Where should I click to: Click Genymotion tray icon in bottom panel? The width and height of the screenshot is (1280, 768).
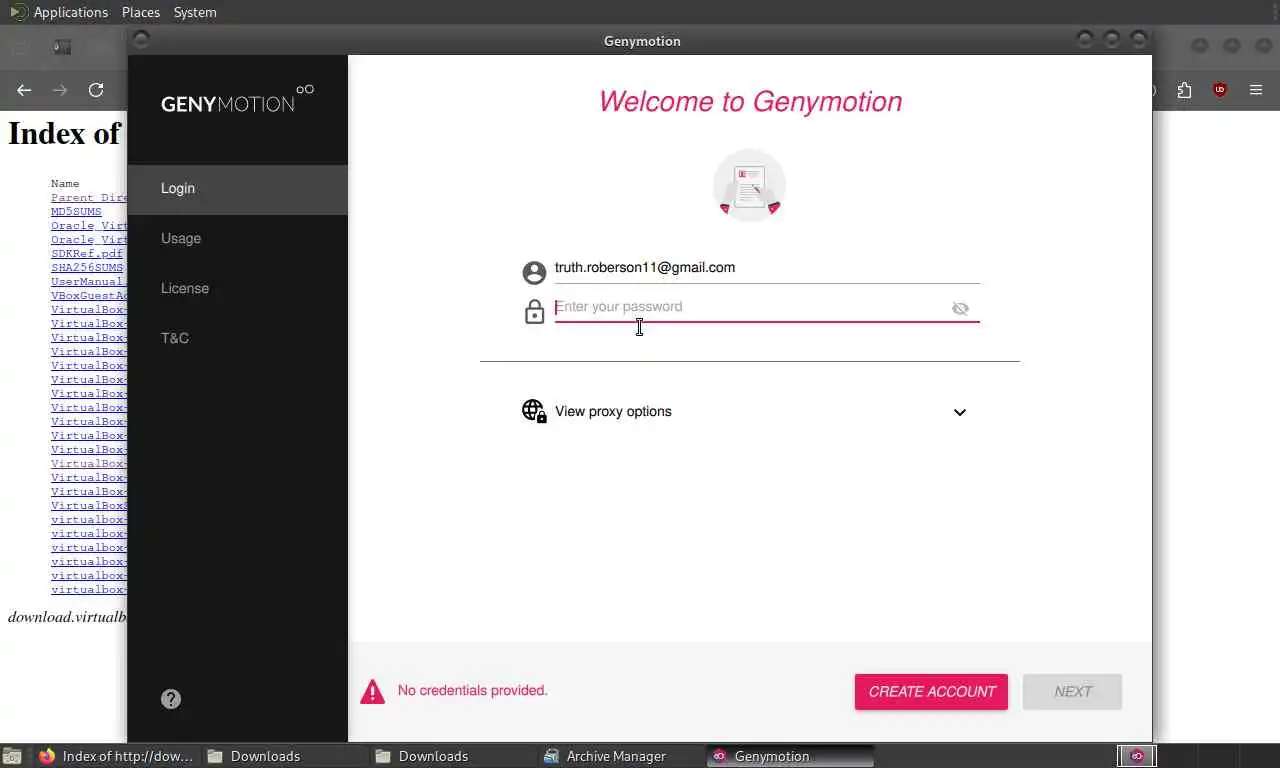[x=1137, y=756]
